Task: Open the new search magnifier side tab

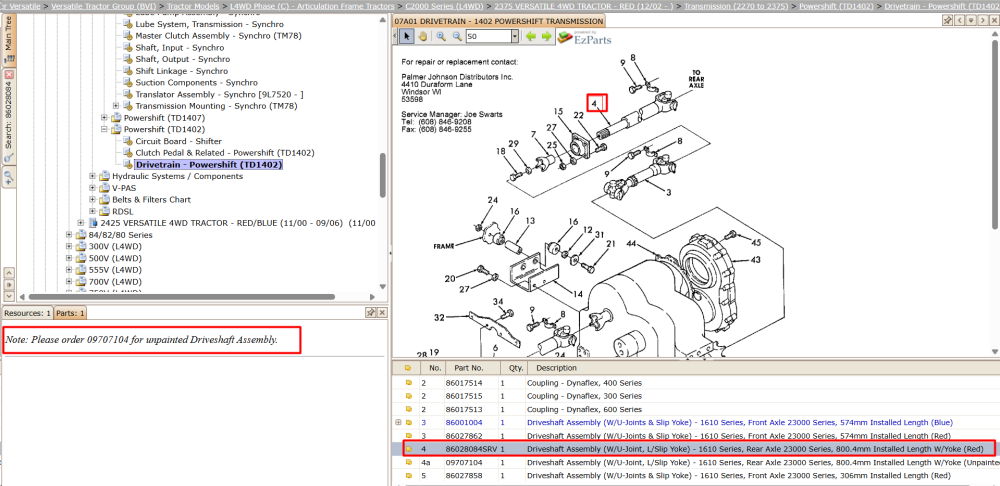Action: (9, 177)
